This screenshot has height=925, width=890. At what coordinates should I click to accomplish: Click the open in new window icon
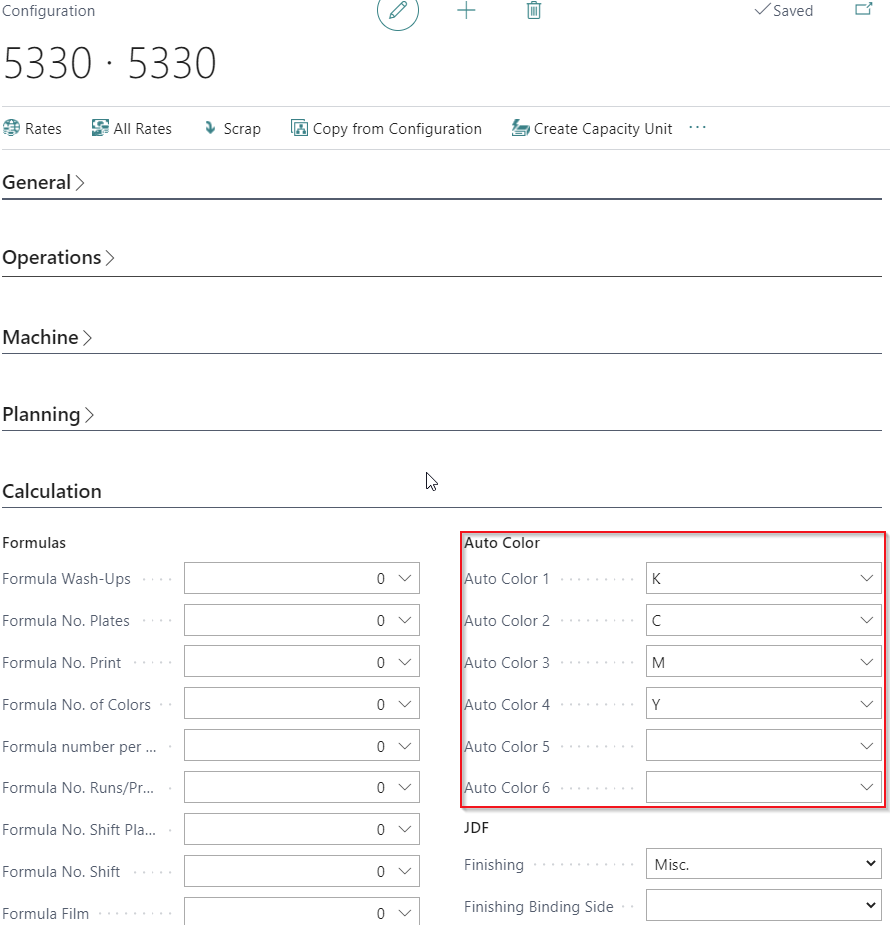coord(863,10)
